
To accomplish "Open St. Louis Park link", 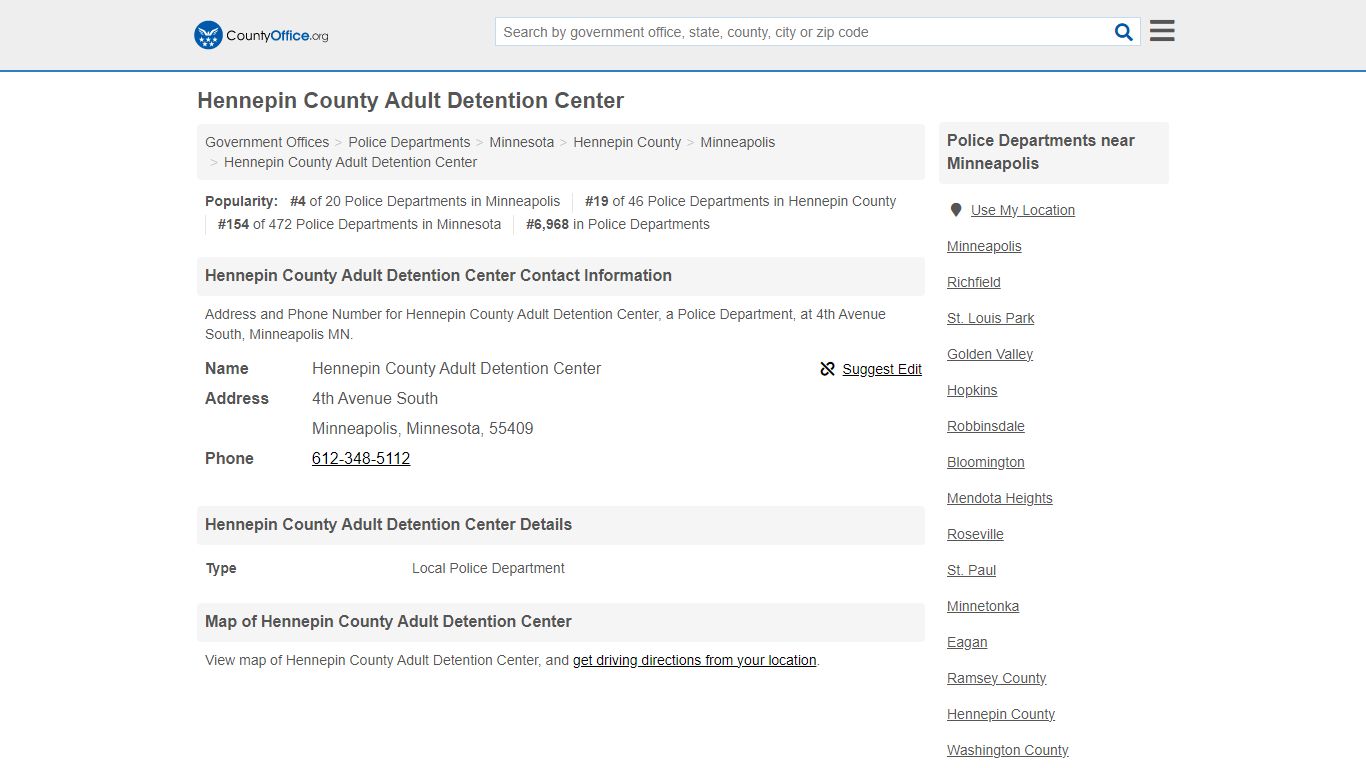I will coord(991,318).
